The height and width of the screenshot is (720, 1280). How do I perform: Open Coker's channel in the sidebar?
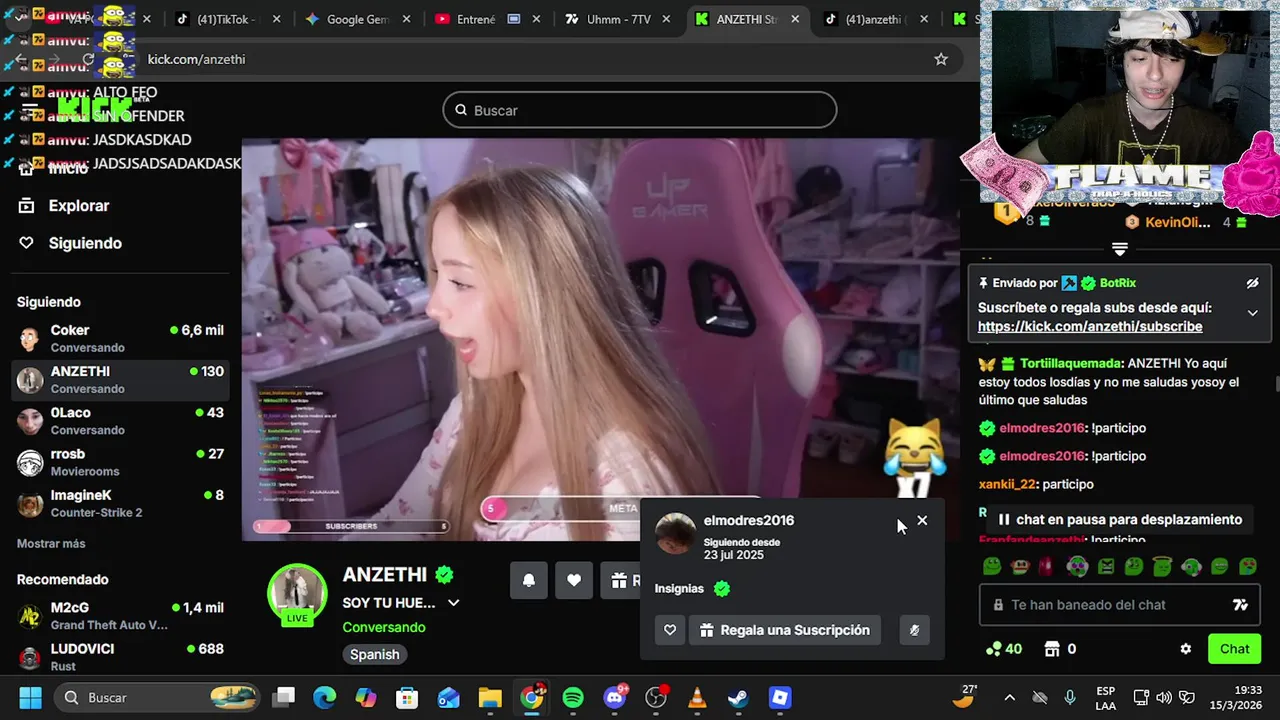pos(120,338)
